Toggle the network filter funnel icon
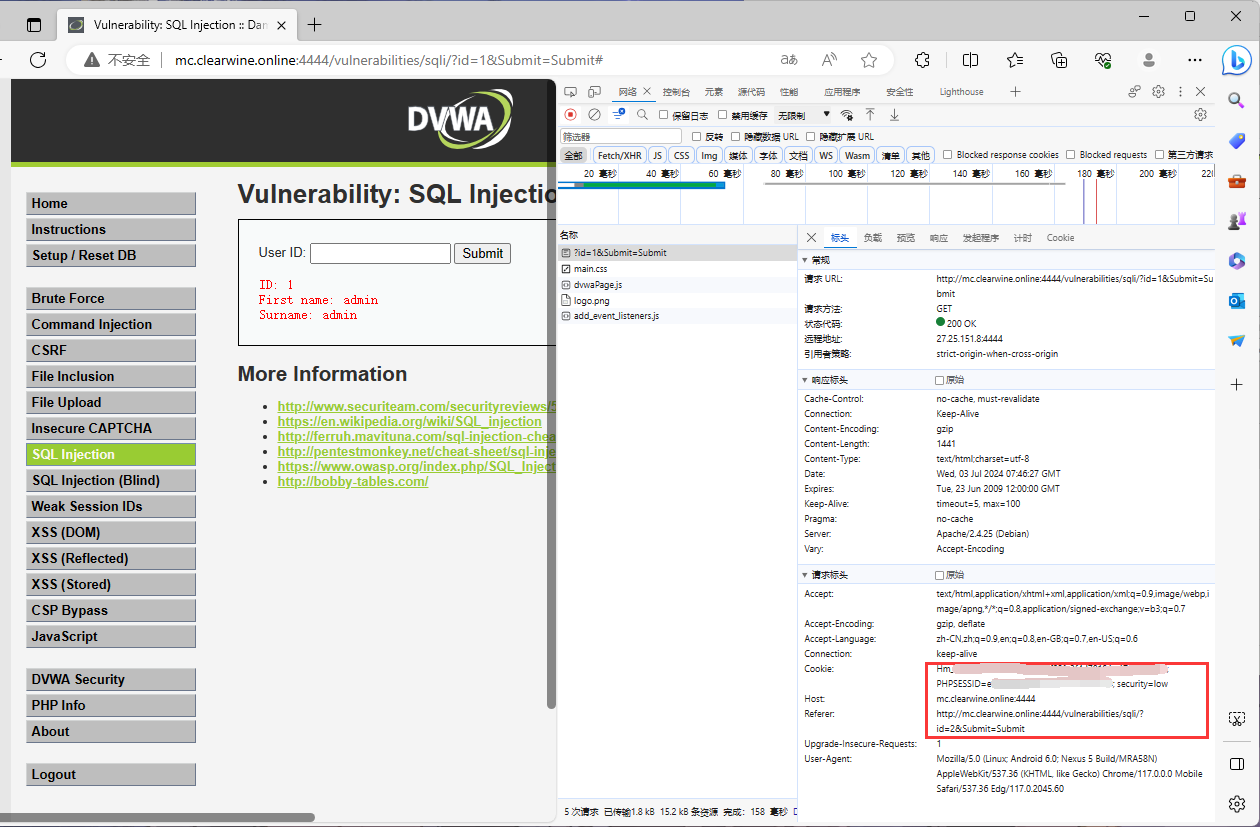 (619, 115)
